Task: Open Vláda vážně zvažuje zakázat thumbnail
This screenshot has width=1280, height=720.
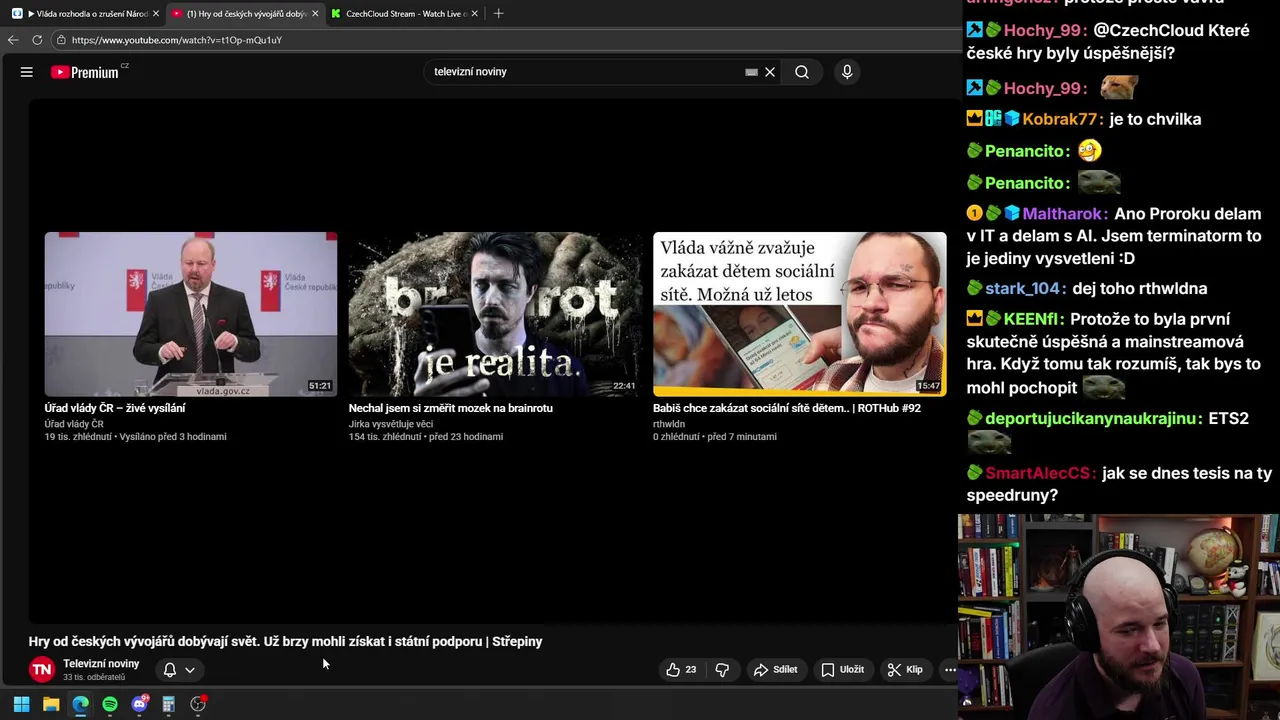Action: click(x=799, y=314)
